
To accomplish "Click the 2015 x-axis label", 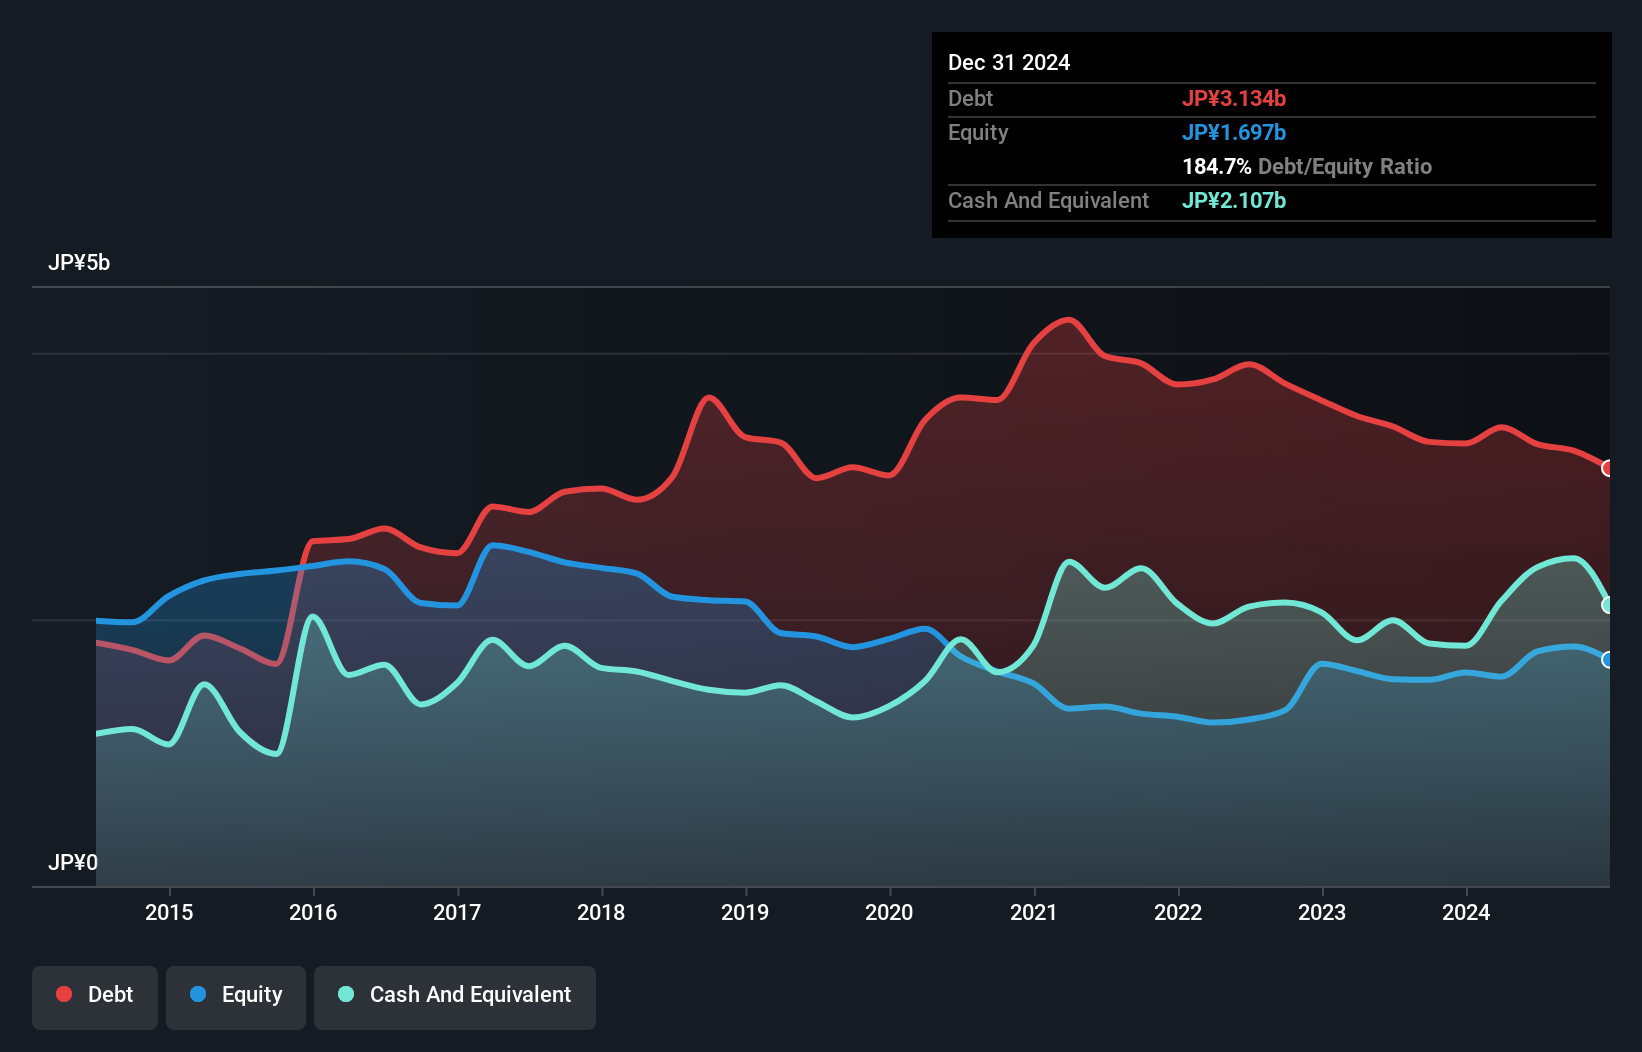I will [169, 912].
